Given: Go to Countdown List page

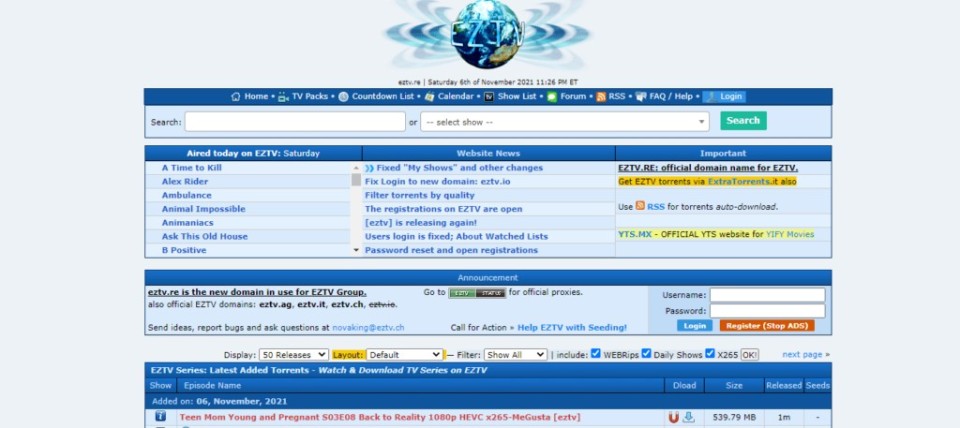Looking at the screenshot, I should 383,97.
